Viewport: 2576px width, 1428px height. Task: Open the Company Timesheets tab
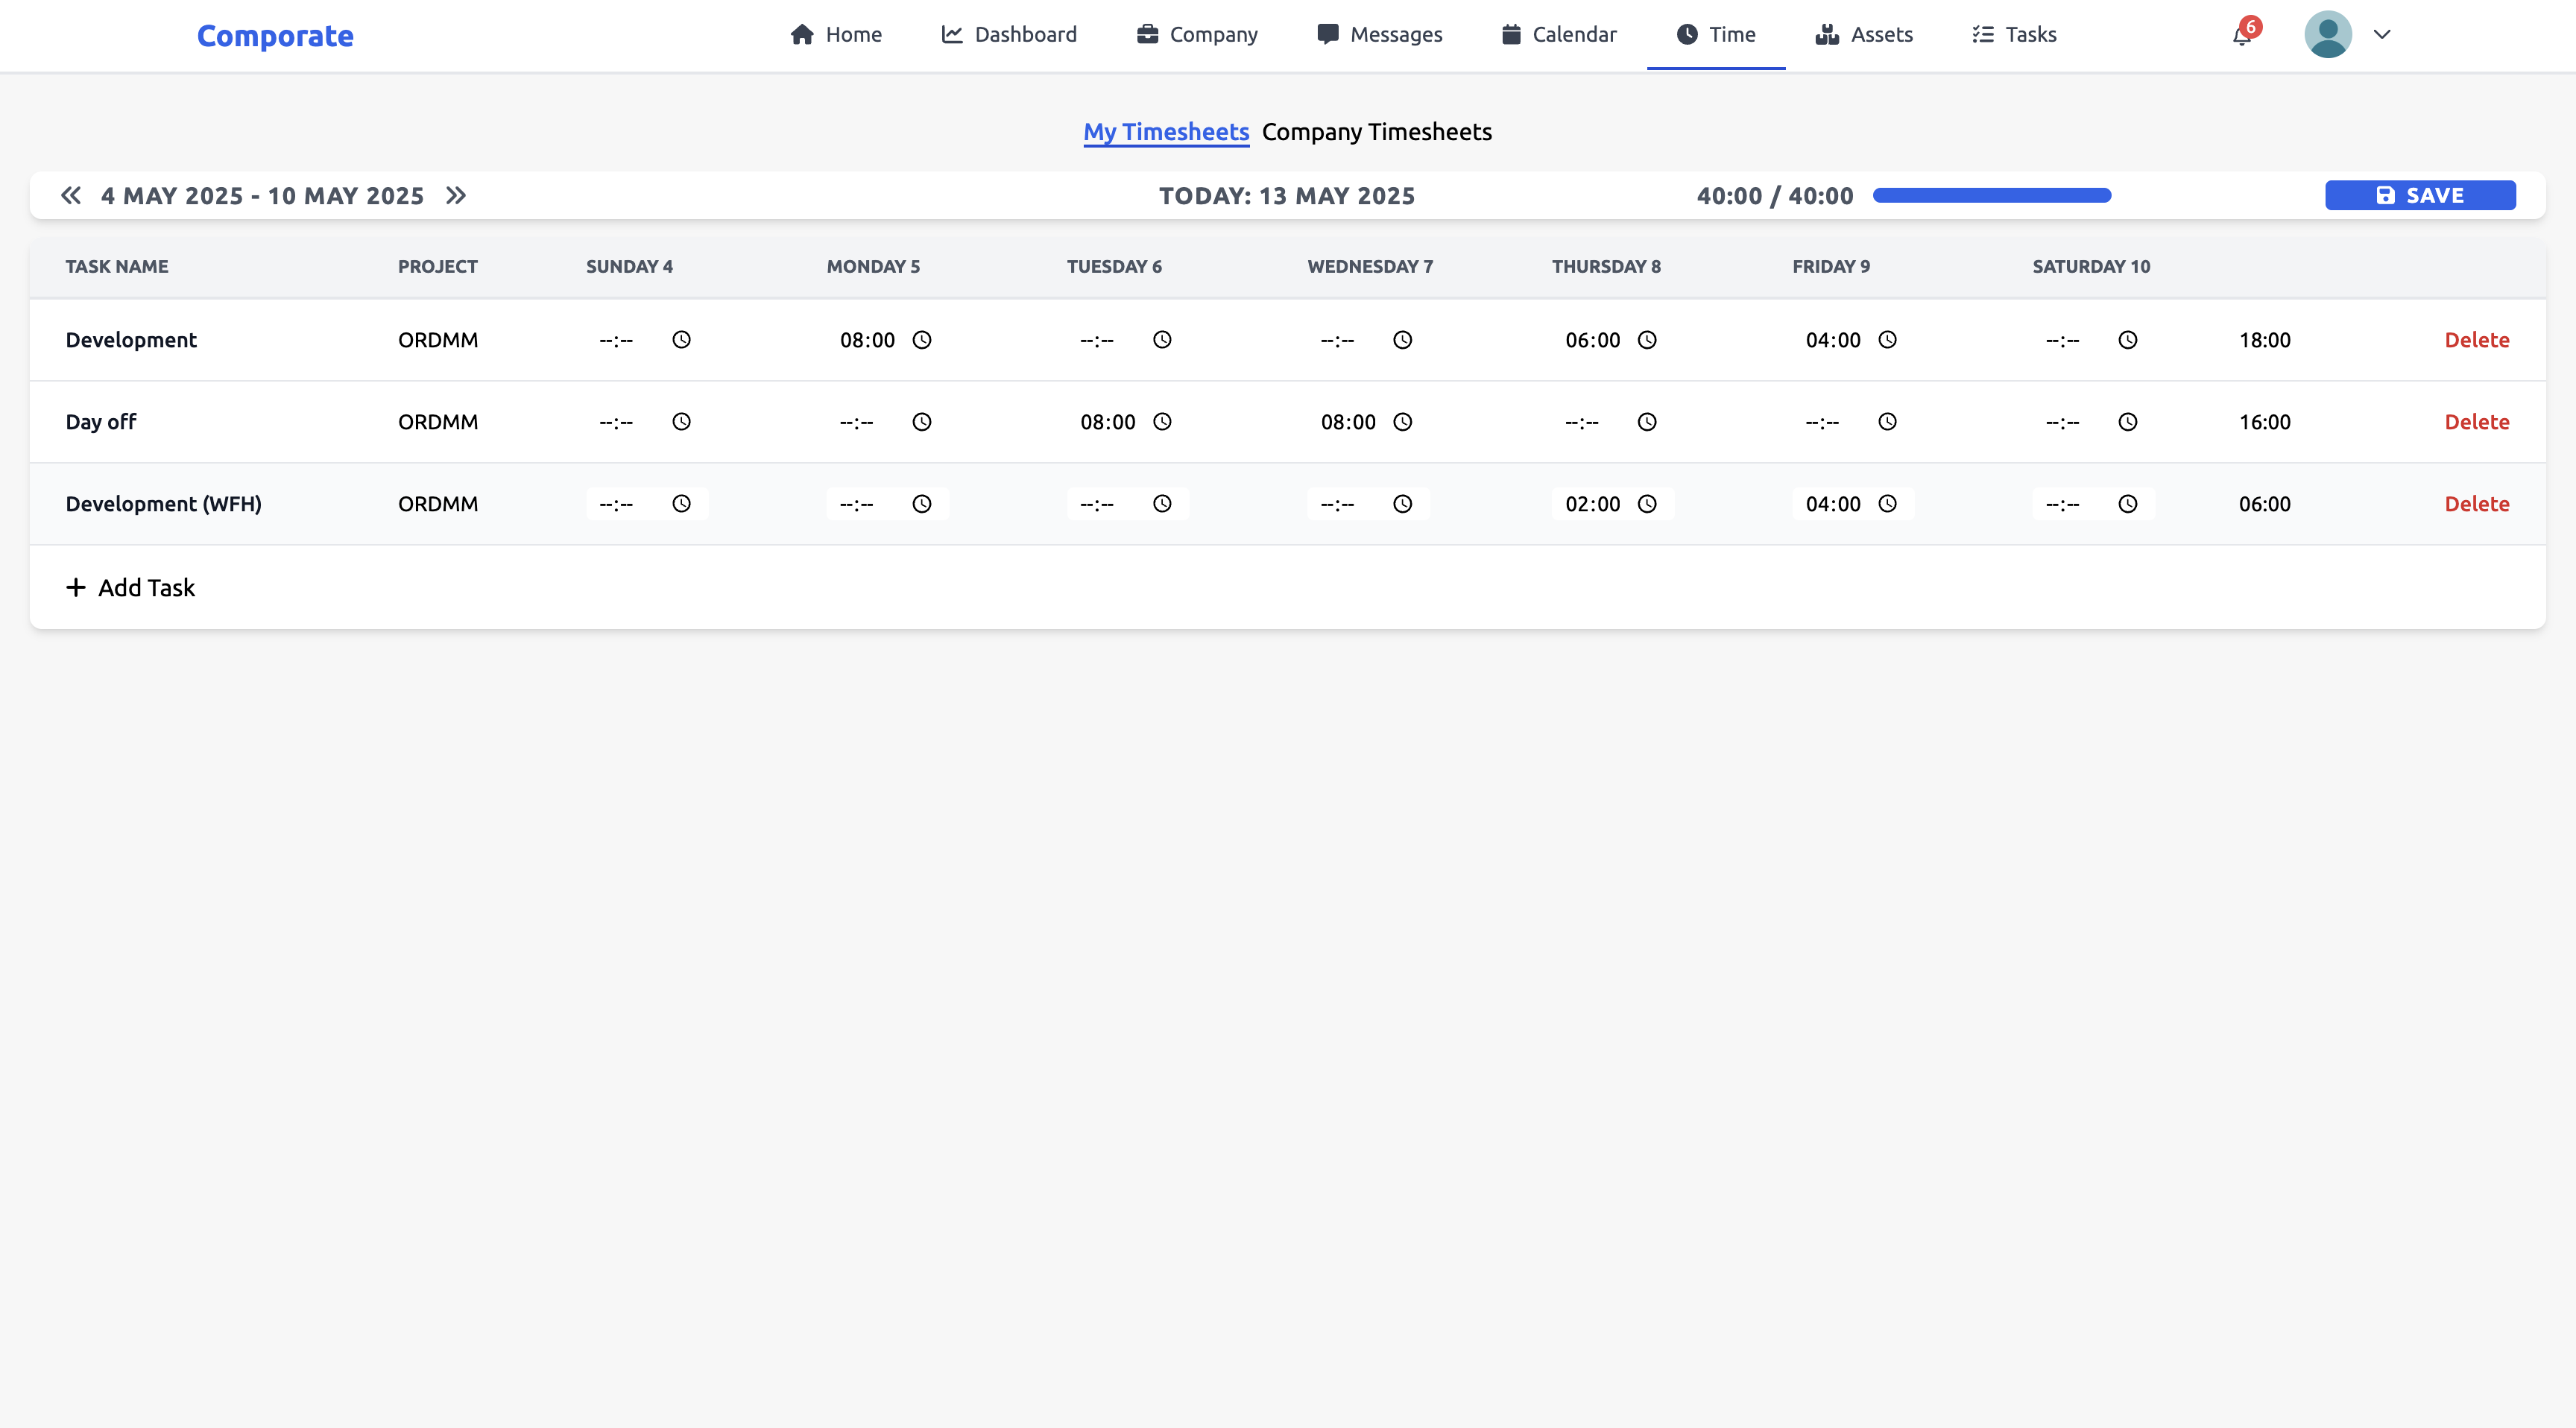point(1377,131)
